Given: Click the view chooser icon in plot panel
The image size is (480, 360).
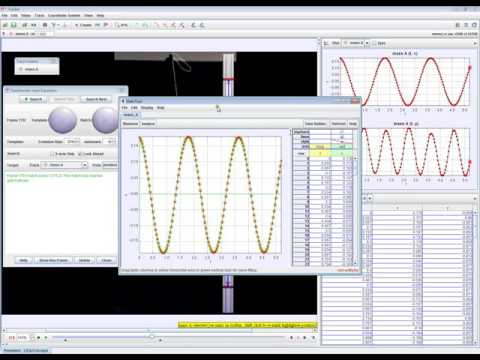Looking at the screenshot, I should (x=326, y=43).
